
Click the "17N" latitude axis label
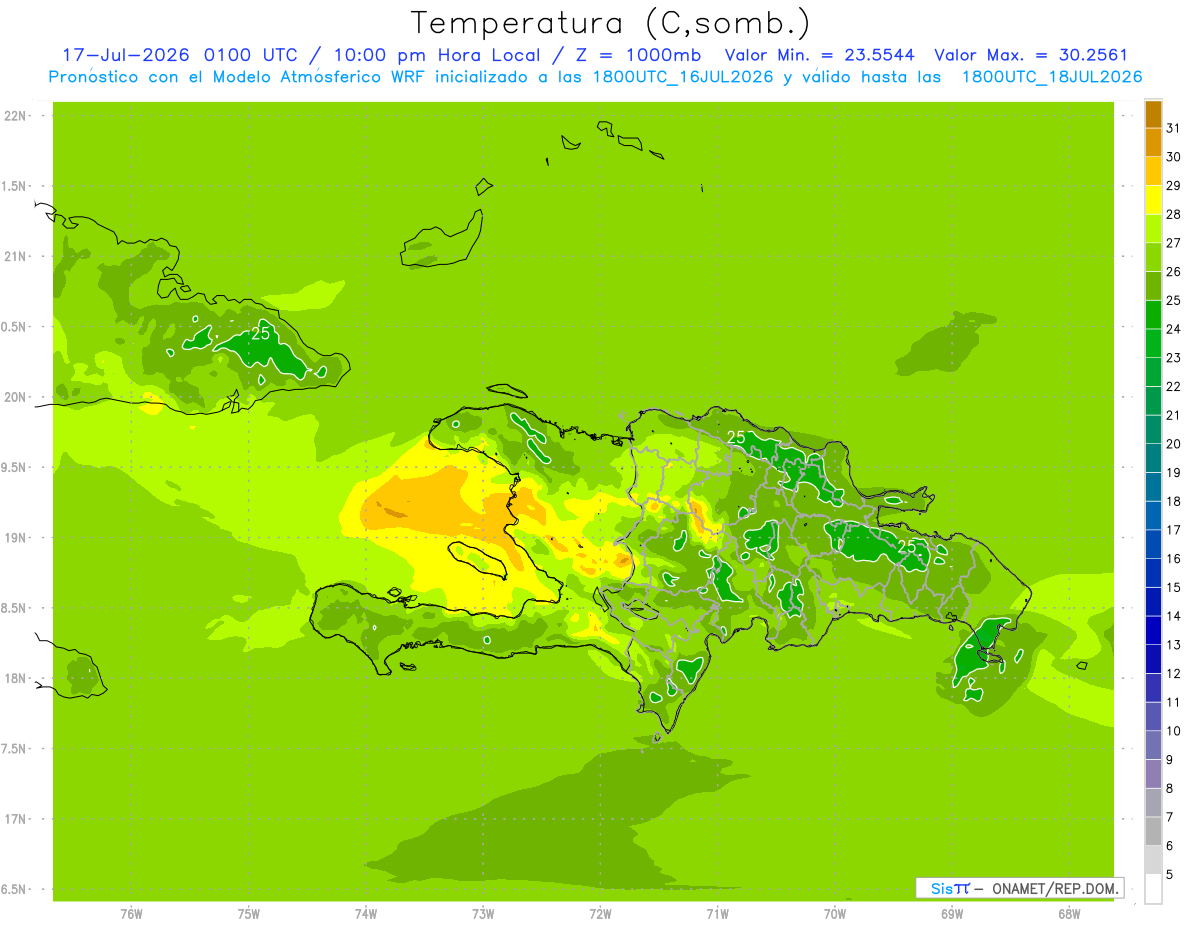click(14, 819)
